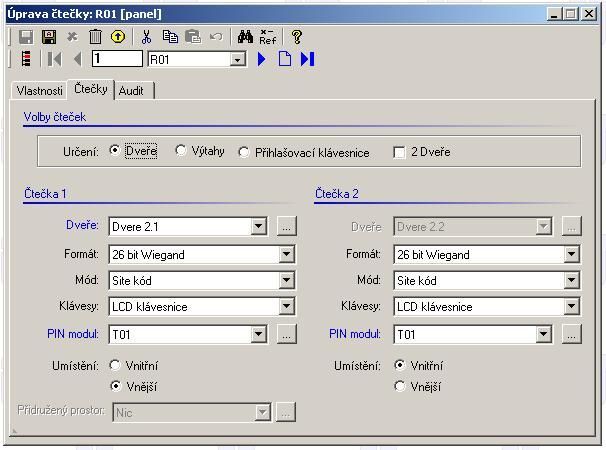606x450 pixels.
Task: Select the Výtahy radio option
Action: coord(181,151)
